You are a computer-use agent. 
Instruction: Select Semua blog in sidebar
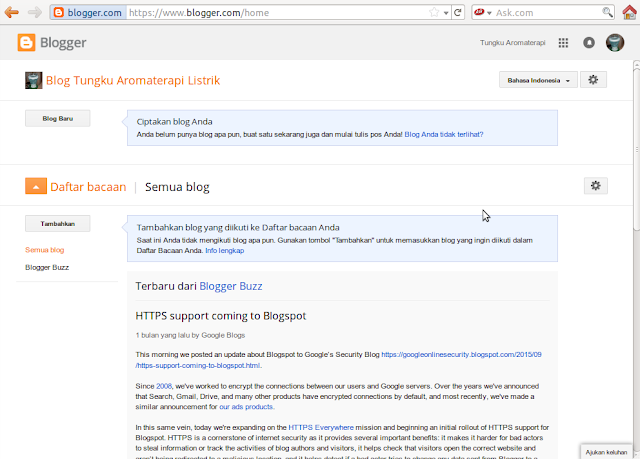pyautogui.click(x=44, y=250)
